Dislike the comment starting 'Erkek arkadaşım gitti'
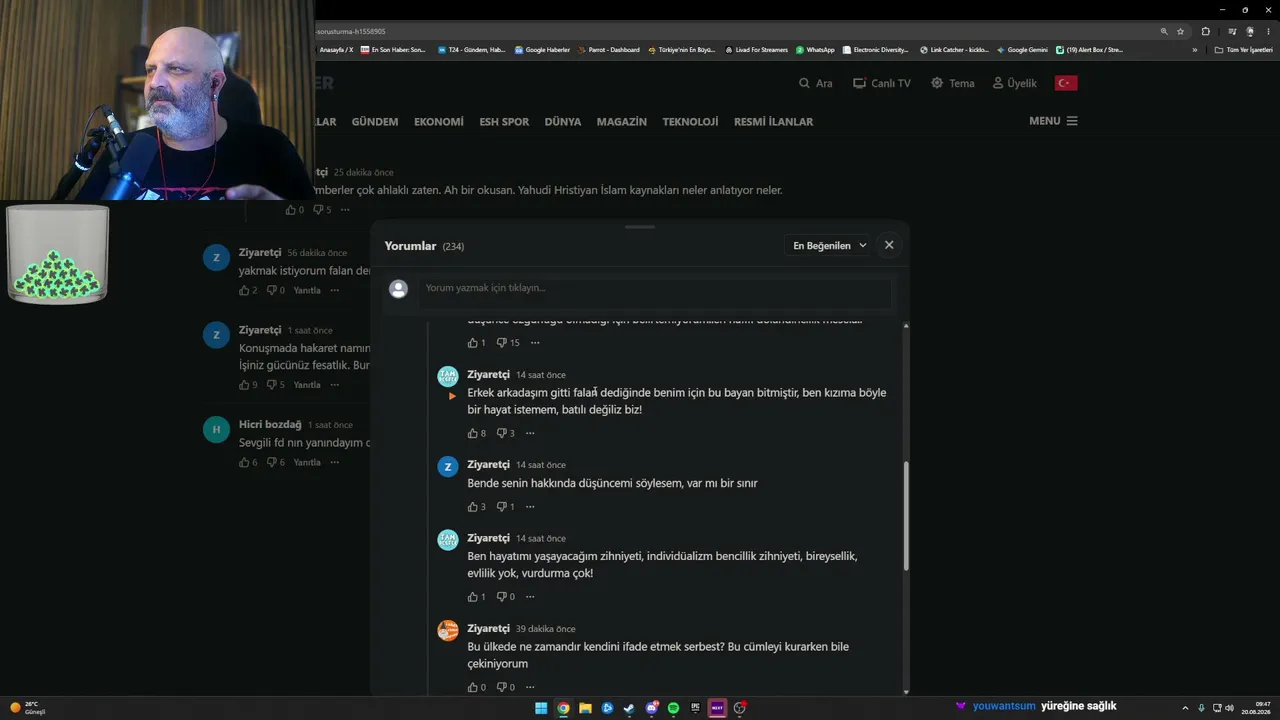 click(x=502, y=433)
